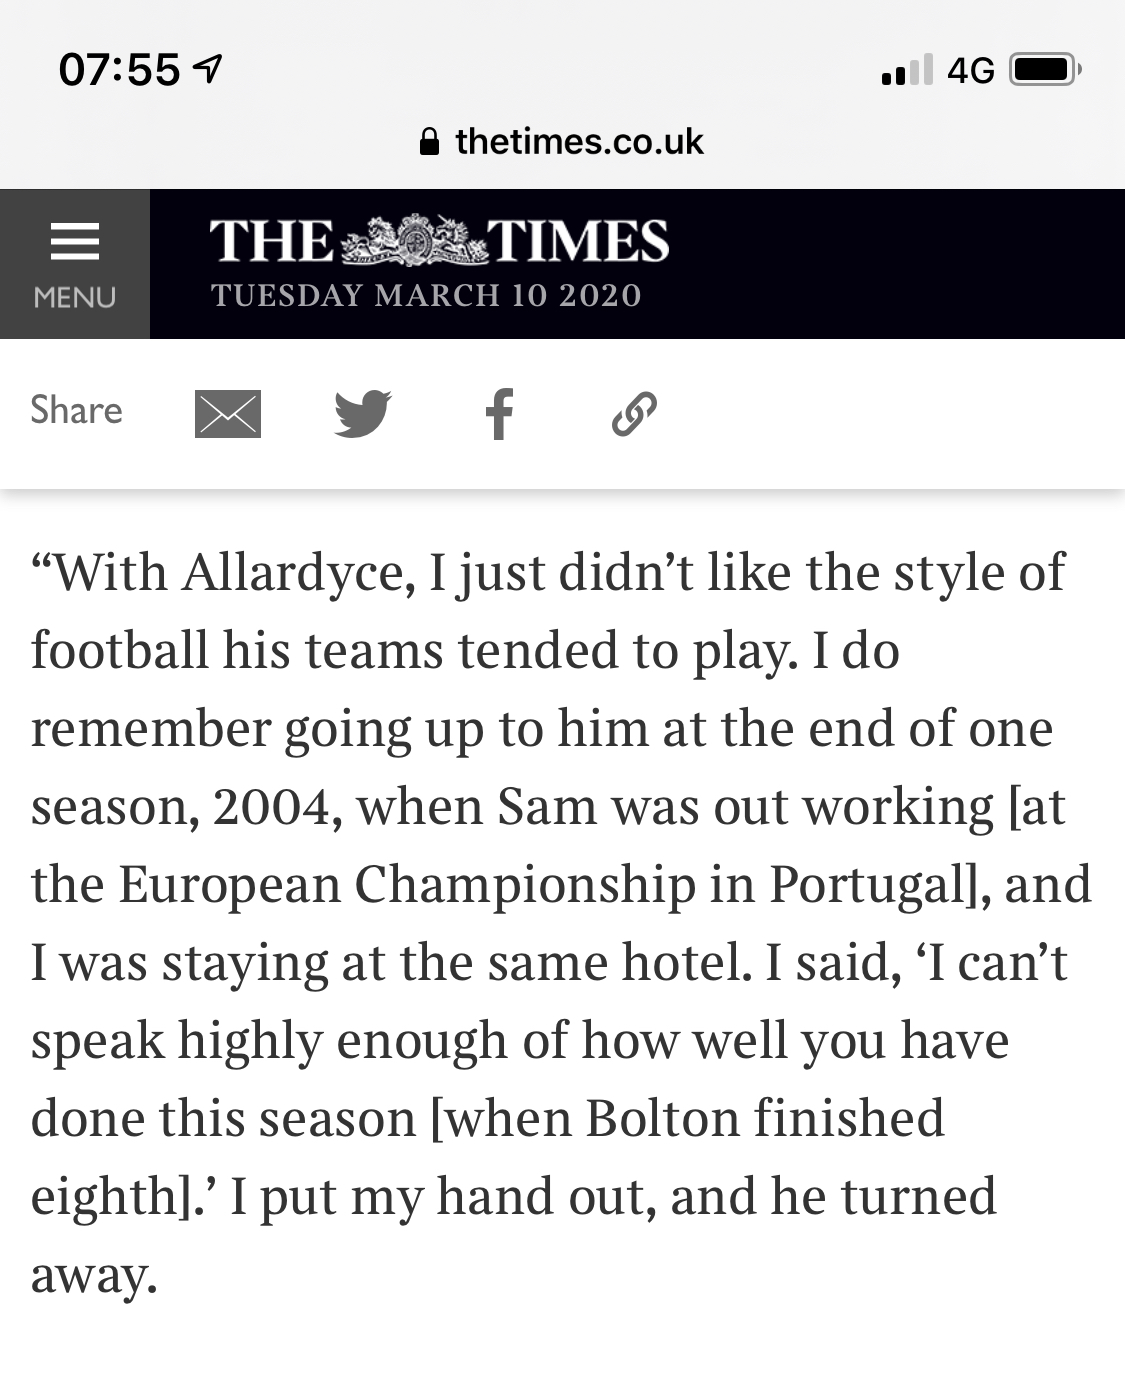Tap the cellular signal bars
Screen dimensions: 1125x1384
(907, 70)
